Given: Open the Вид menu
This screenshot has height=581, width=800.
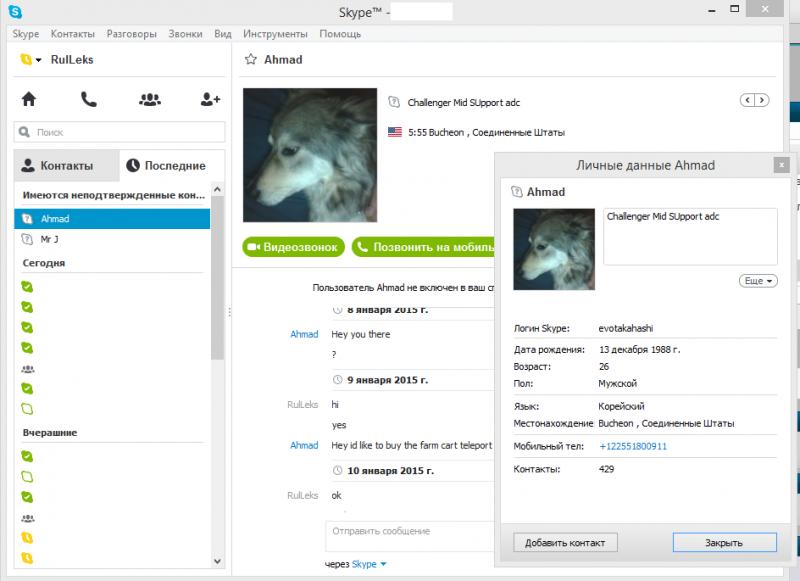Looking at the screenshot, I should [x=222, y=34].
